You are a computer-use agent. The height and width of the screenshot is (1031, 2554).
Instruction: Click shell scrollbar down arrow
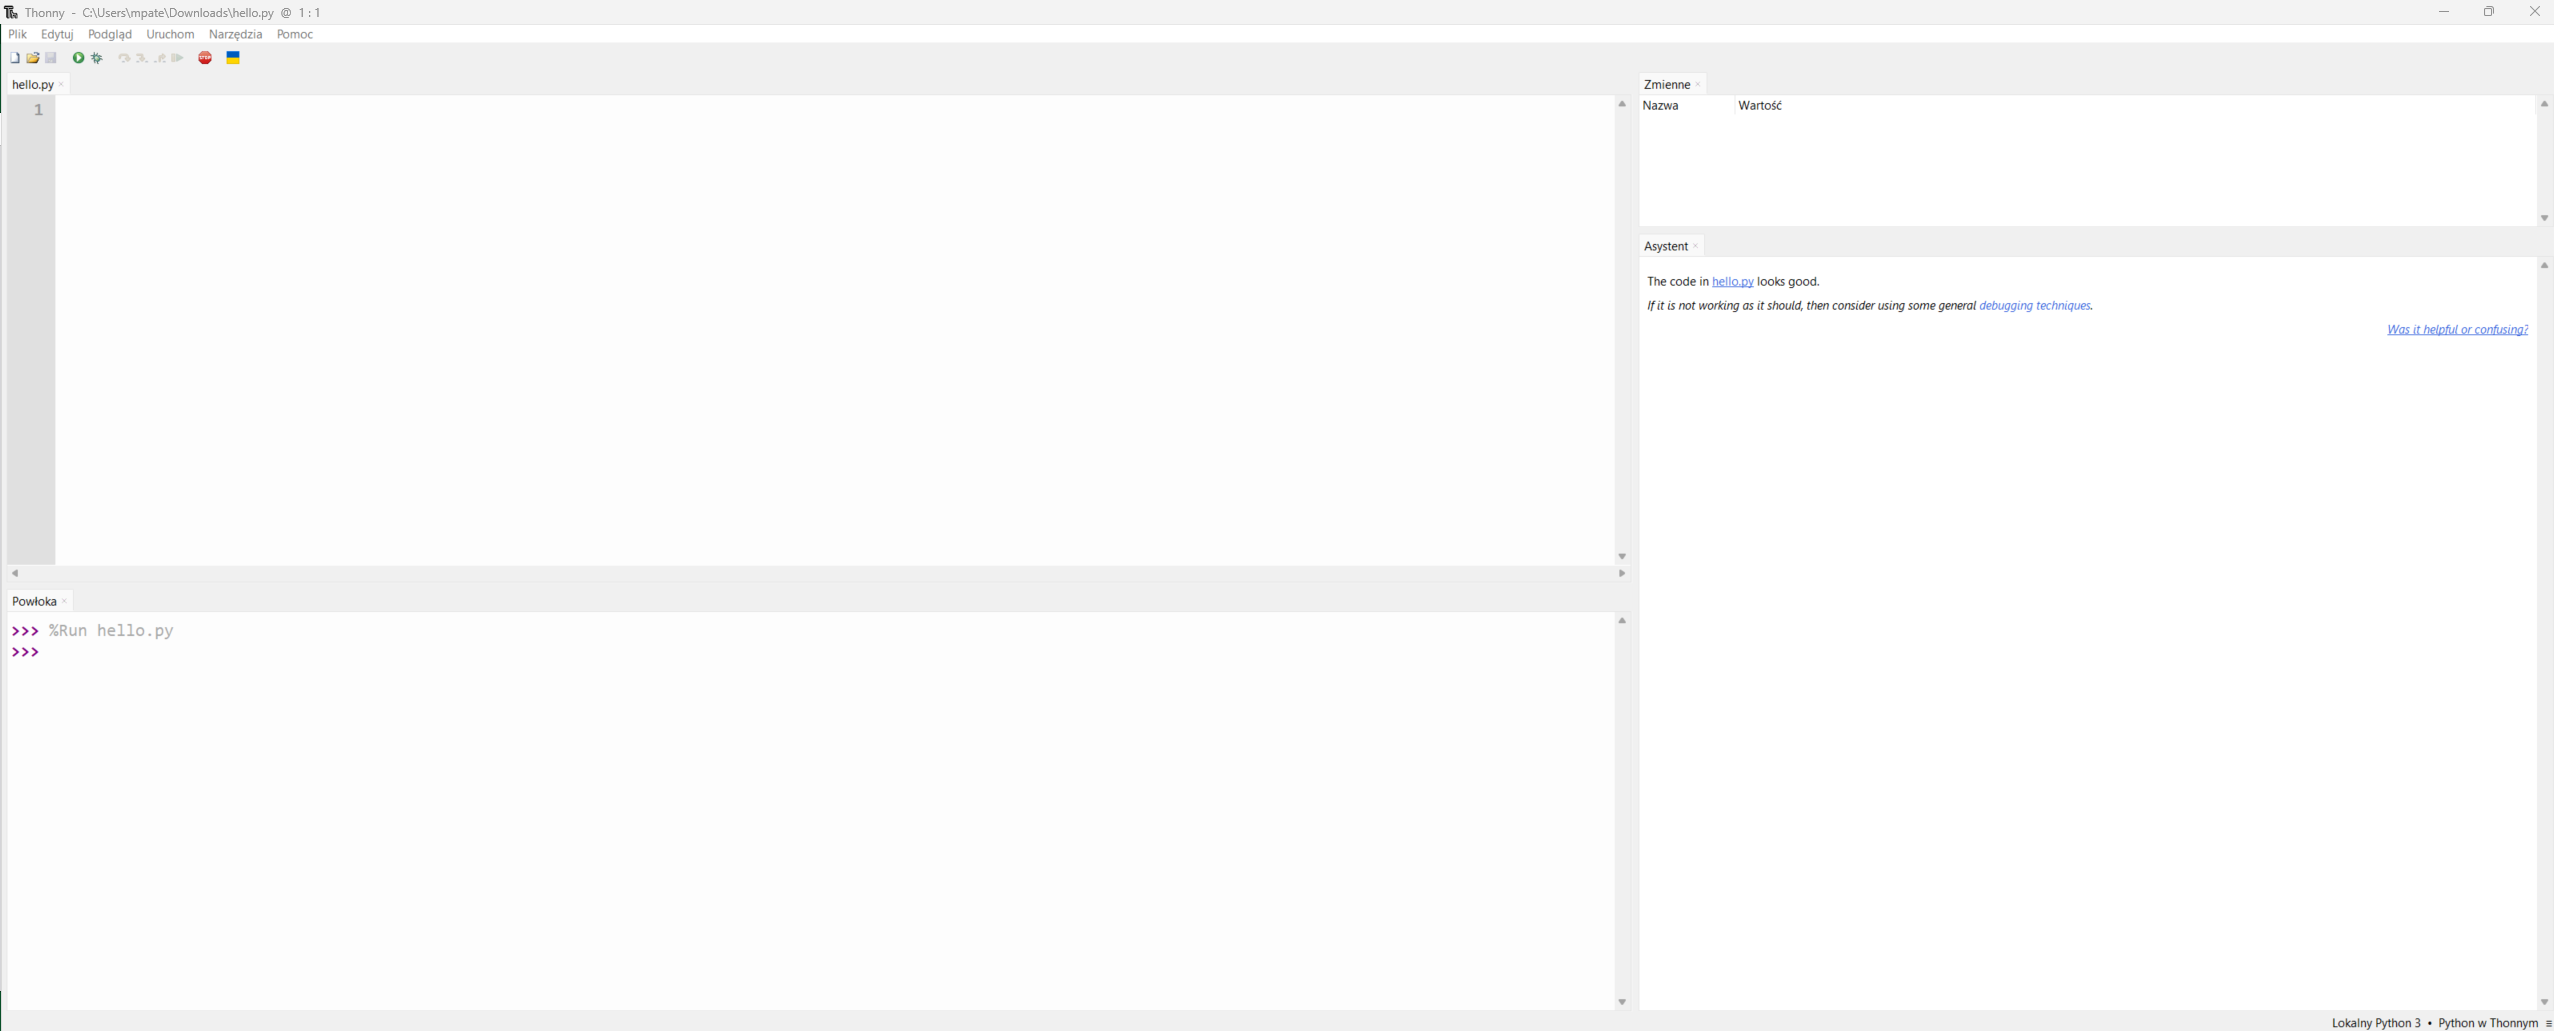pyautogui.click(x=1622, y=1002)
